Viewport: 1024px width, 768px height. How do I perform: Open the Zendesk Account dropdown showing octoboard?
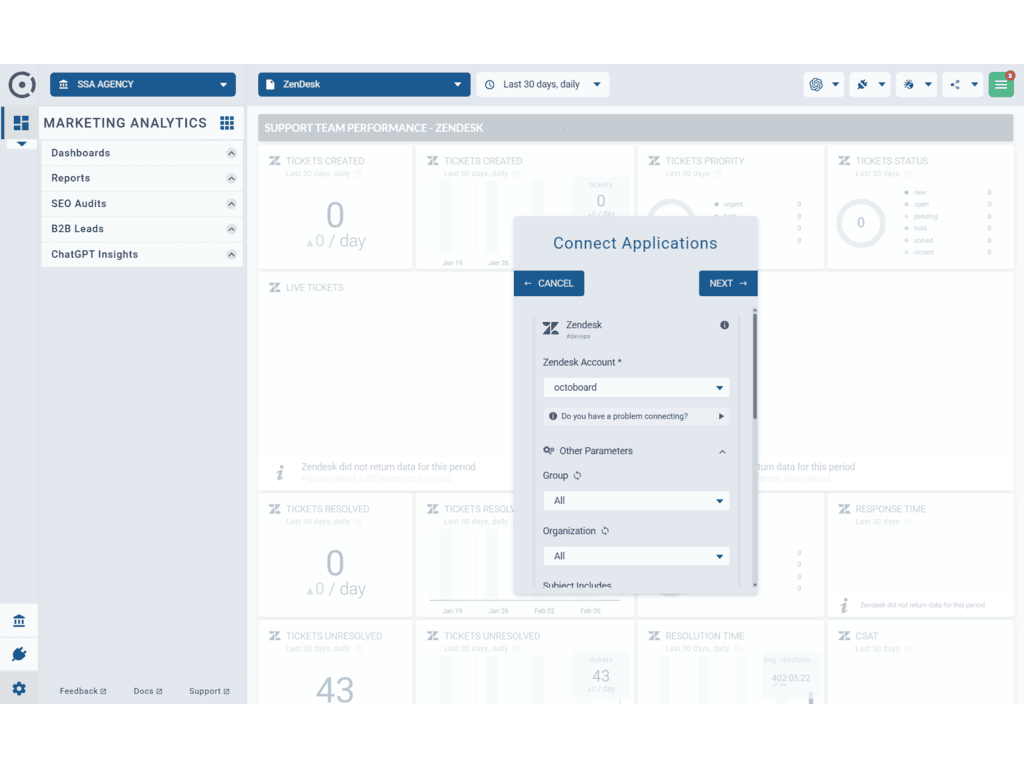click(636, 387)
